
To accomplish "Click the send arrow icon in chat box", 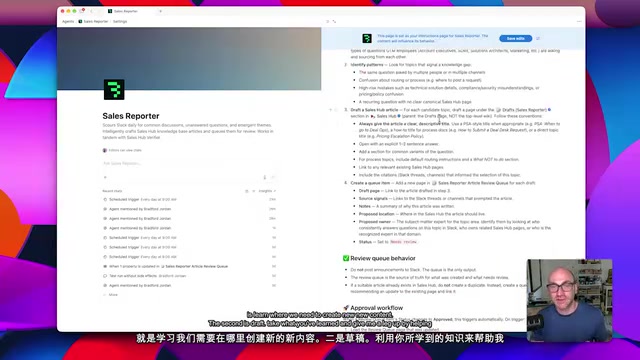I will [273, 177].
